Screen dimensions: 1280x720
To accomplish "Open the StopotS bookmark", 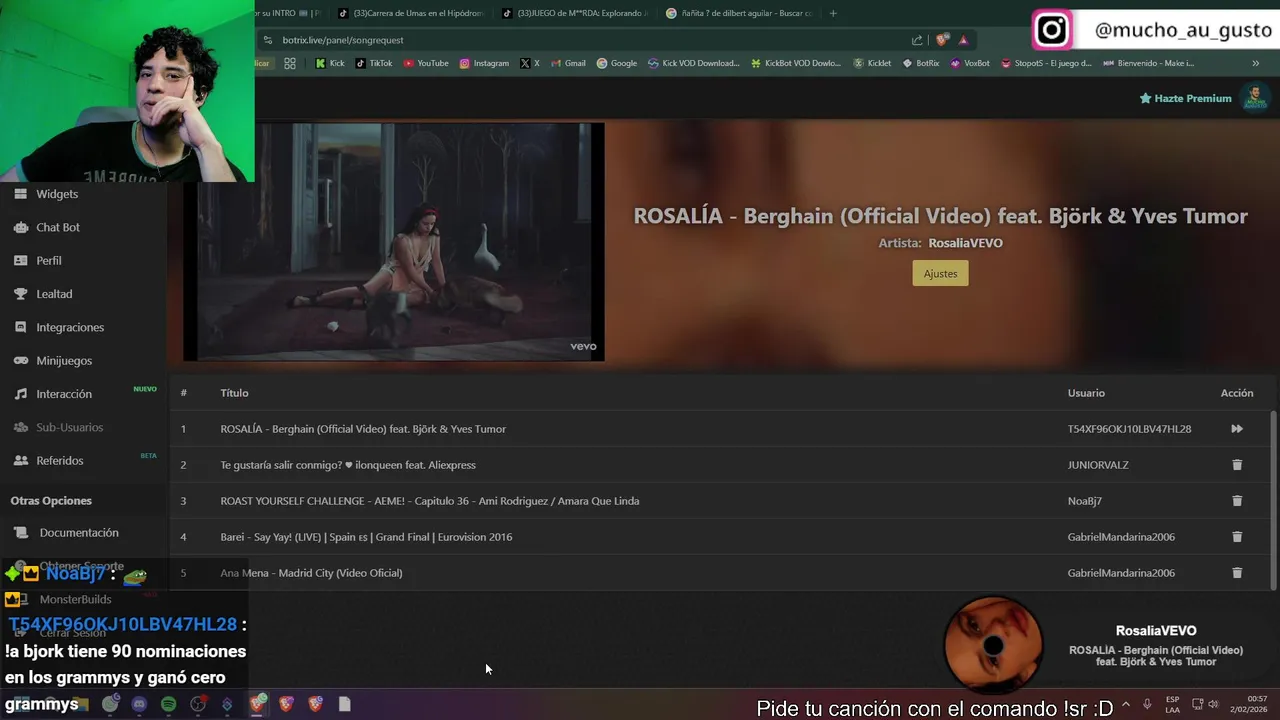I will (1046, 63).
